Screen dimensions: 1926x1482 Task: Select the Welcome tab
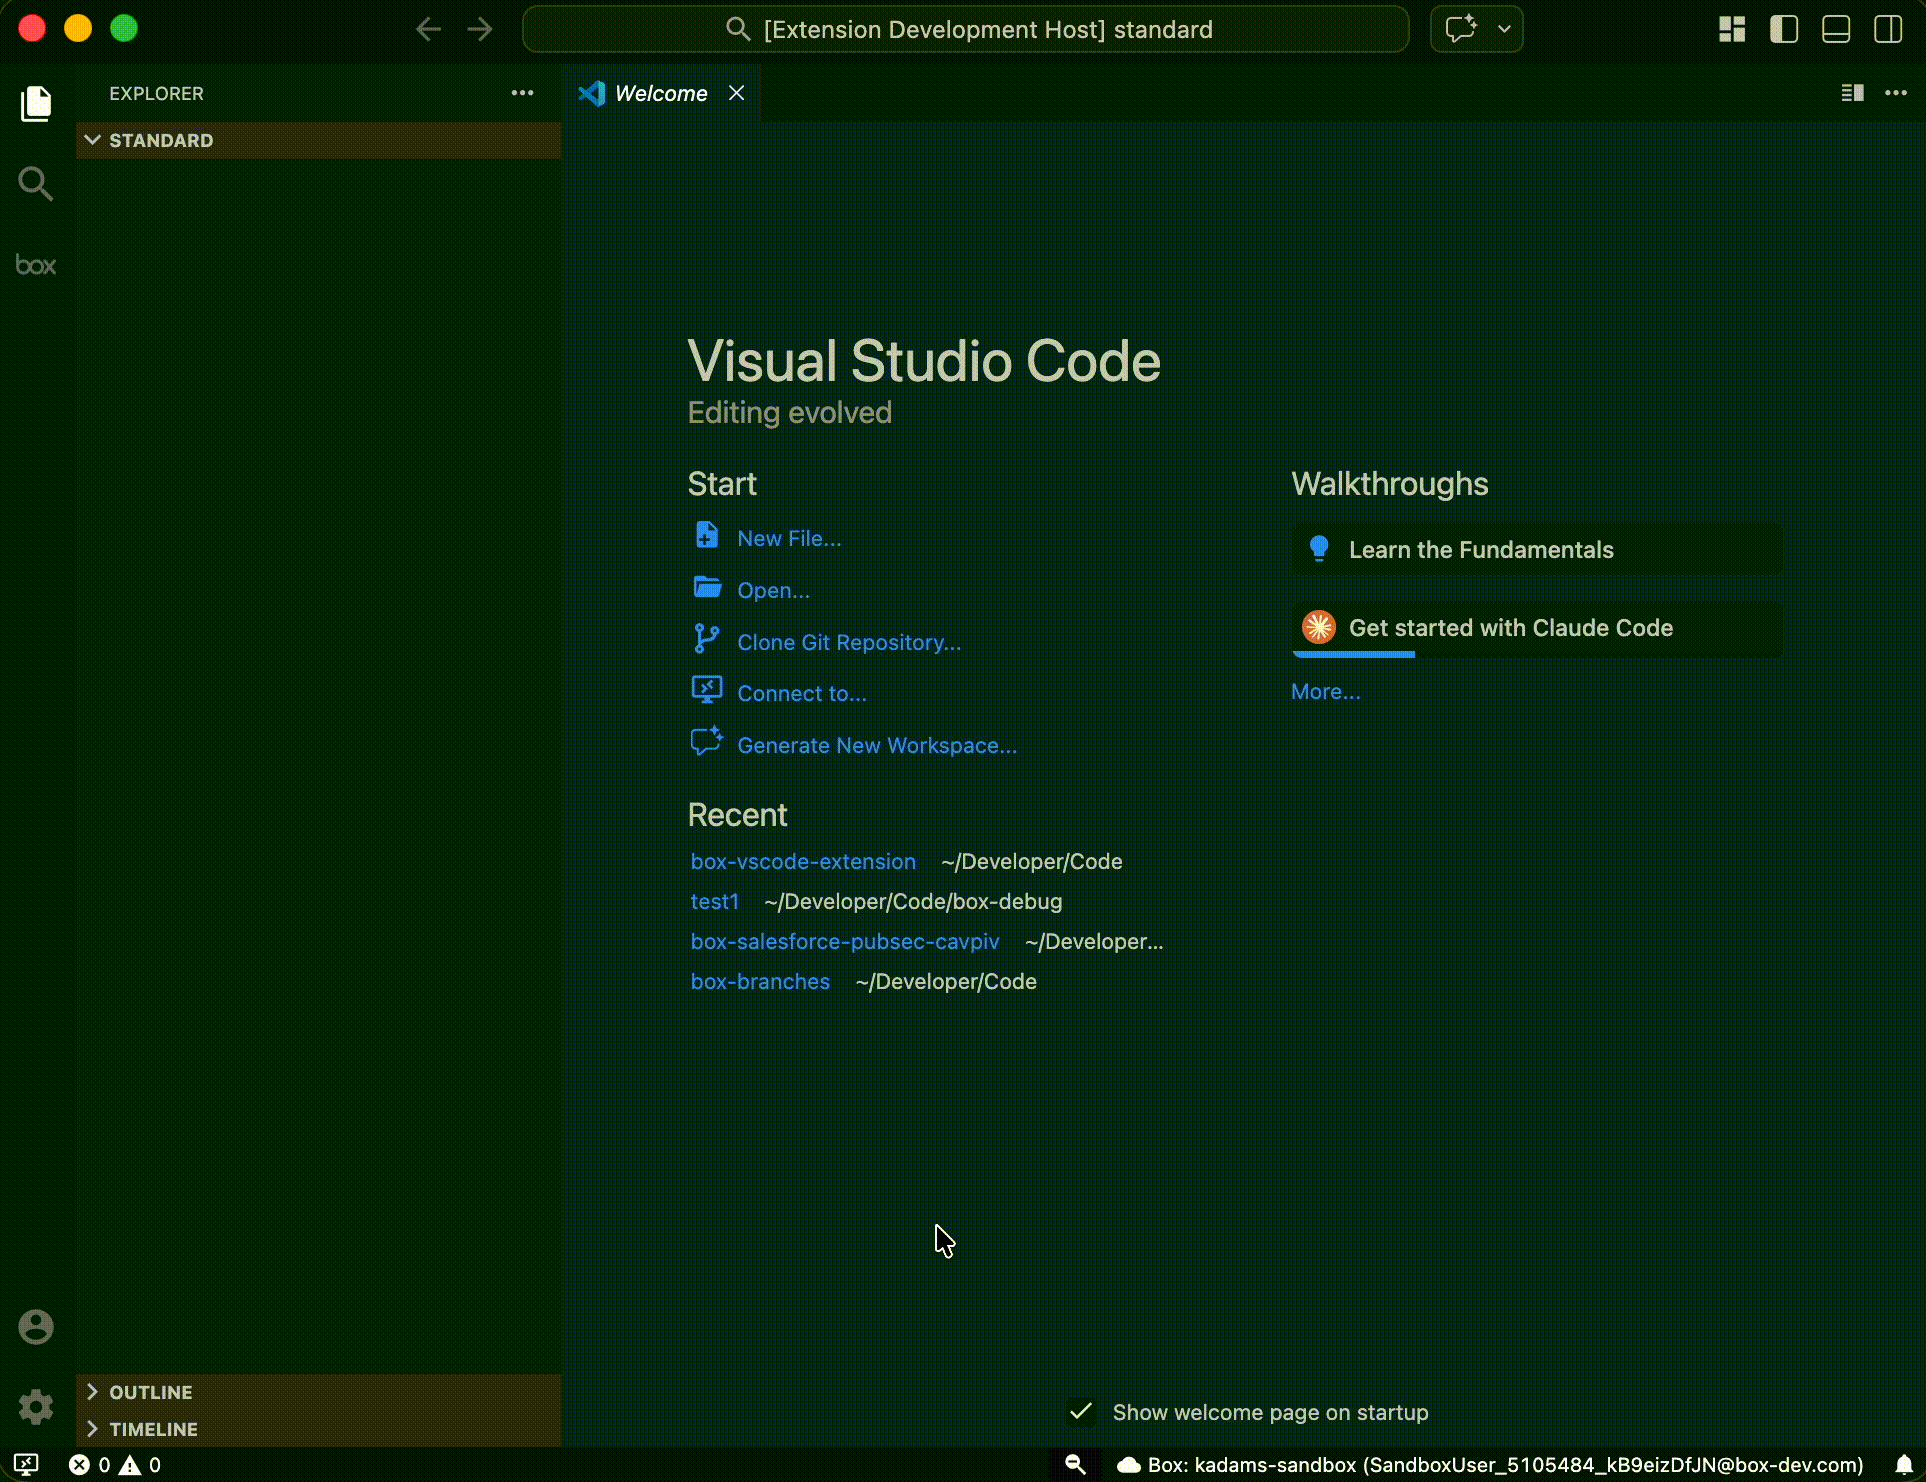[x=660, y=93]
